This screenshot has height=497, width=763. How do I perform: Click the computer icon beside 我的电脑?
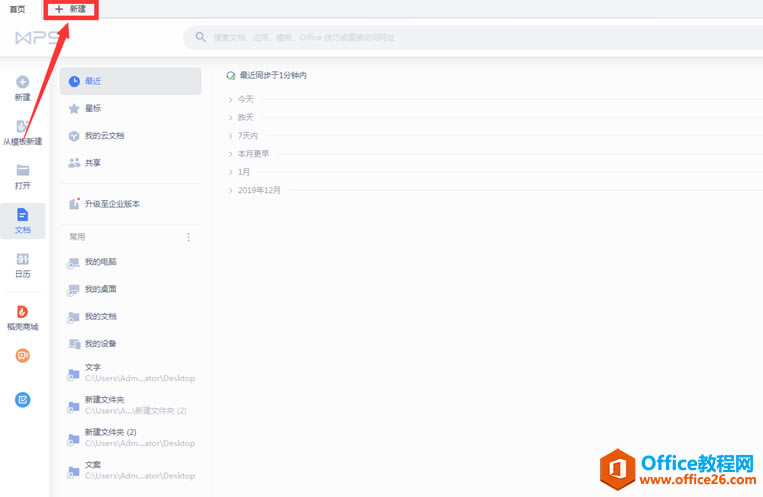73,263
